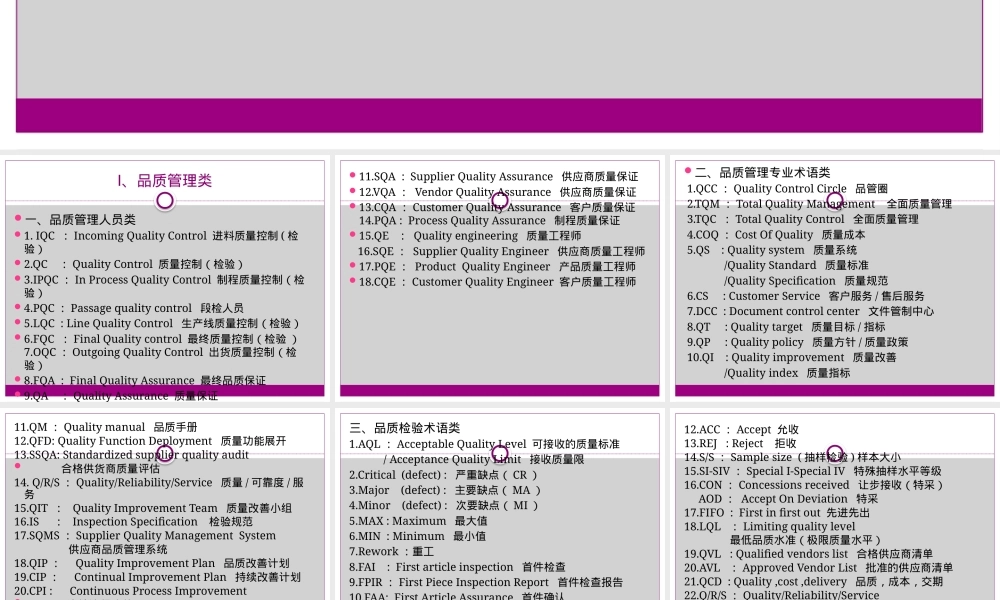The width and height of the screenshot is (1000, 600).
Task: Select '17.FIFO : First in first out'
Action: pyautogui.click(x=752, y=513)
